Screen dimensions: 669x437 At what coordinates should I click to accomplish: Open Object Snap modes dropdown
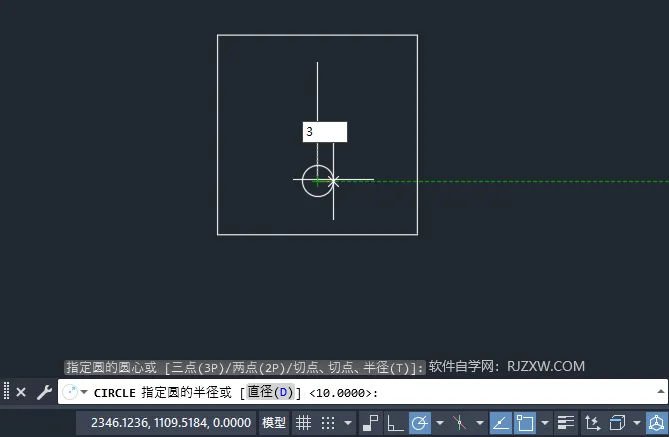pos(545,423)
